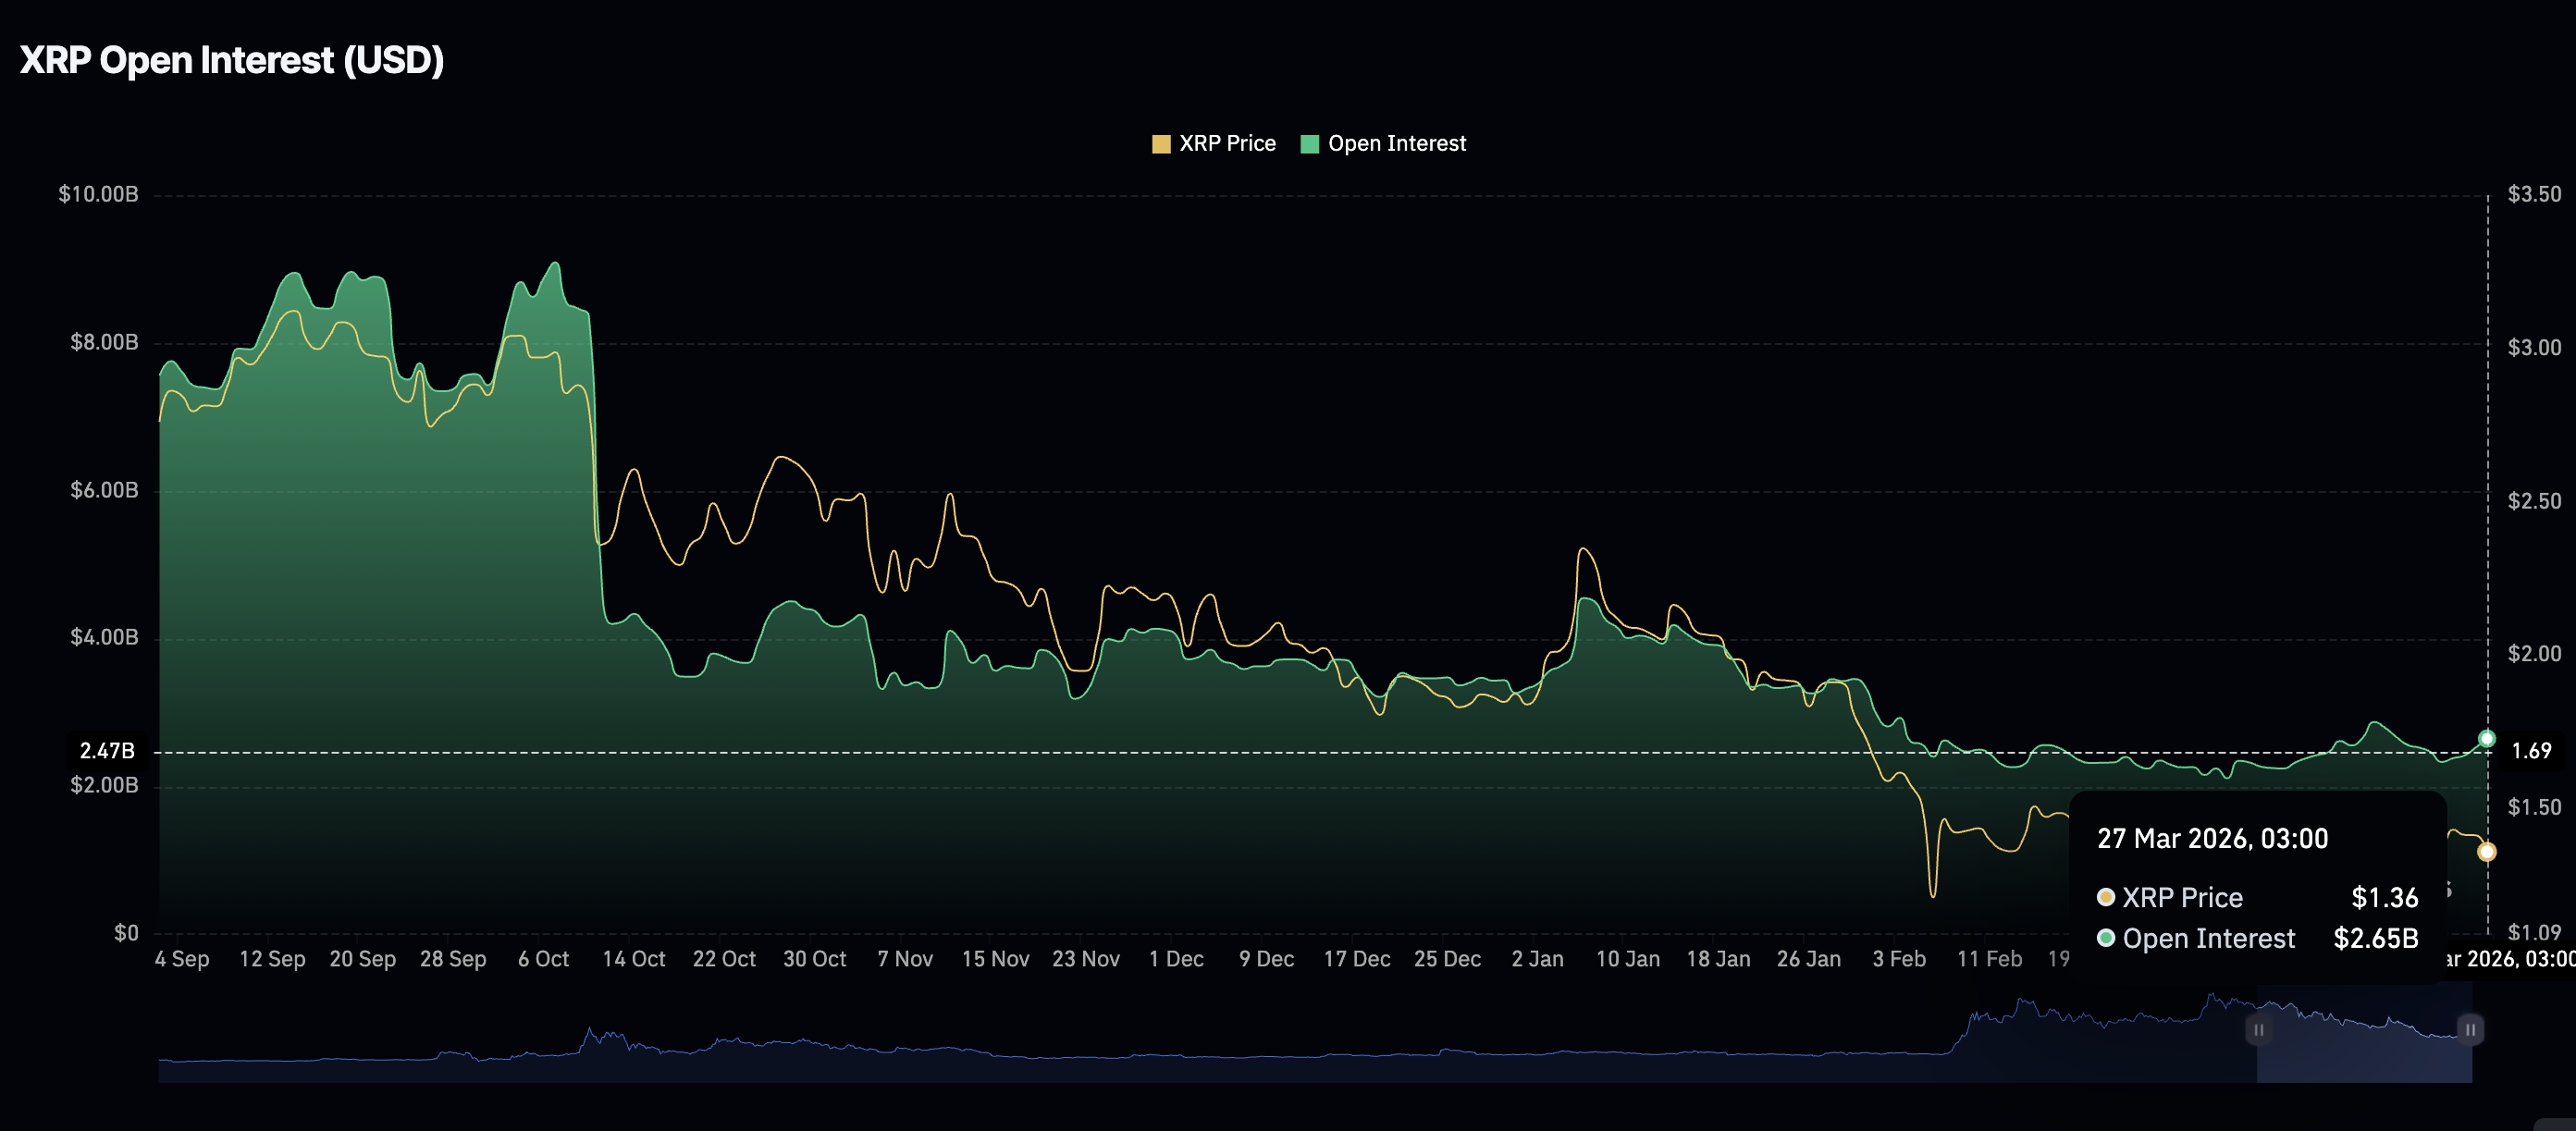Click the XRP Open Interest (USD) title

(232, 60)
